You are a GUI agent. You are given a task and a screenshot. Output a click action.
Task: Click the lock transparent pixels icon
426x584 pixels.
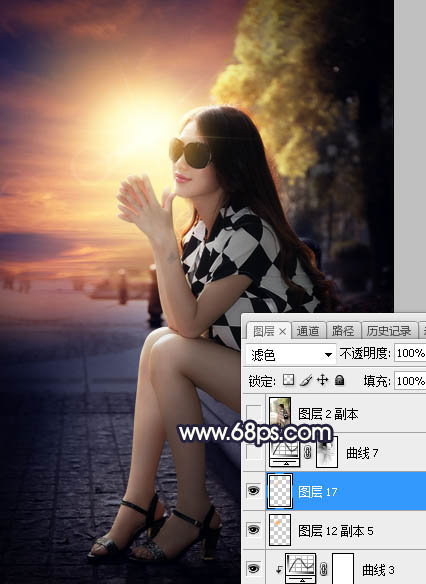pos(289,380)
